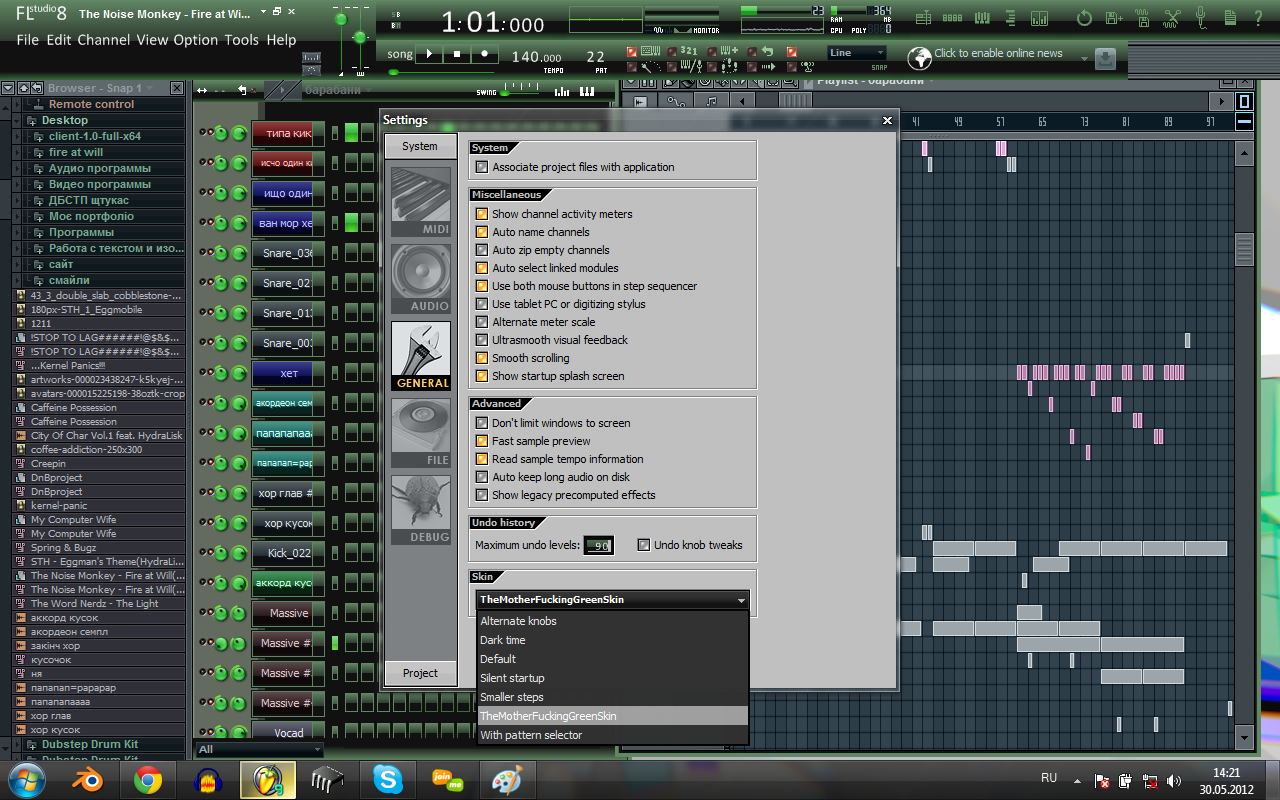Choose With pattern selector skin option
The width and height of the screenshot is (1280, 800).
[613, 735]
